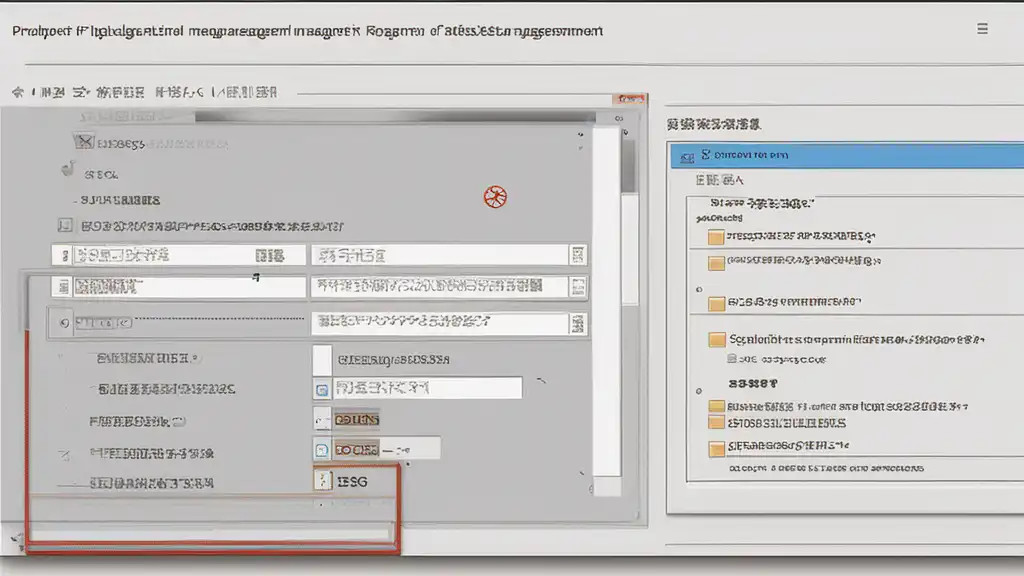Click the red circular icon in the dialog
Viewport: 1024px width, 576px height.
coord(495,197)
